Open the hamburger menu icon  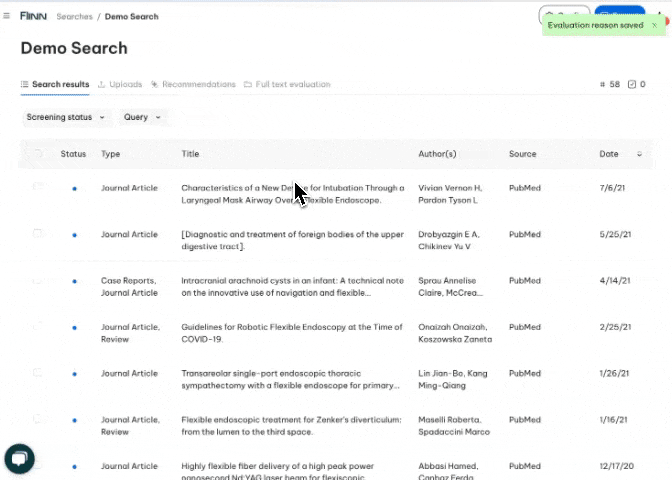click(x=7, y=16)
